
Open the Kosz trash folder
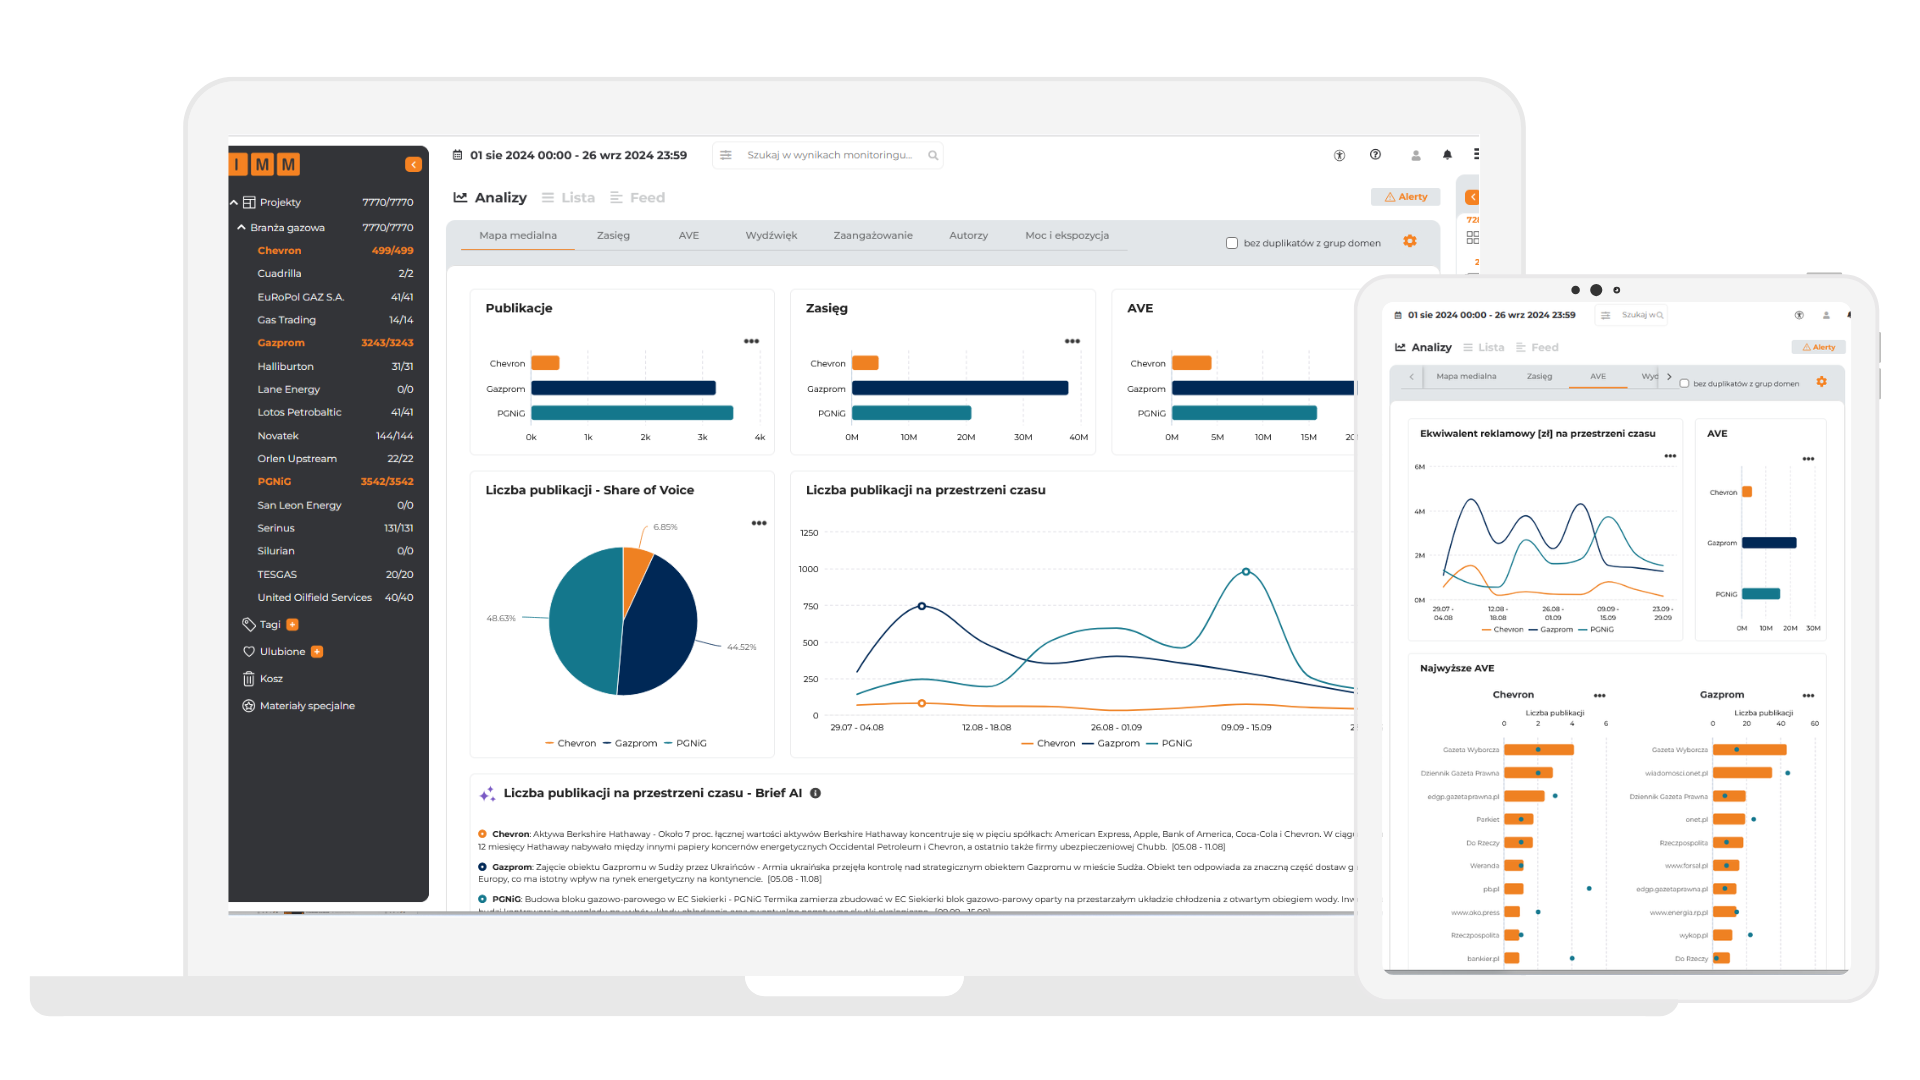coord(263,678)
